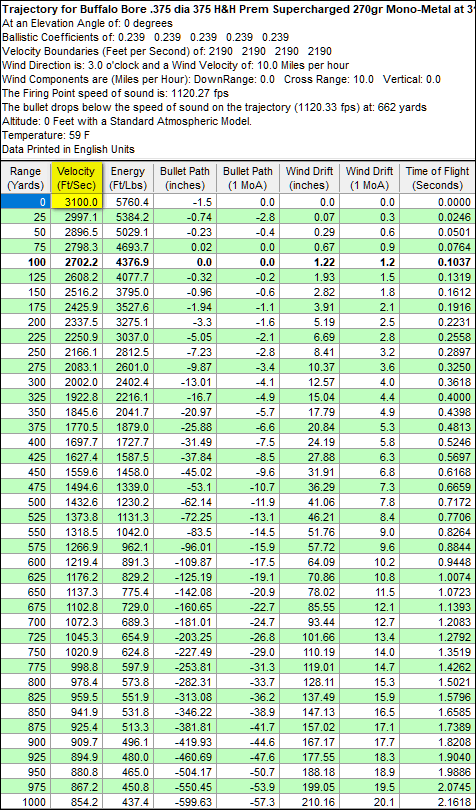This screenshot has height=810, width=476.
Task: Click energy value 2041.7
Action: (128, 412)
